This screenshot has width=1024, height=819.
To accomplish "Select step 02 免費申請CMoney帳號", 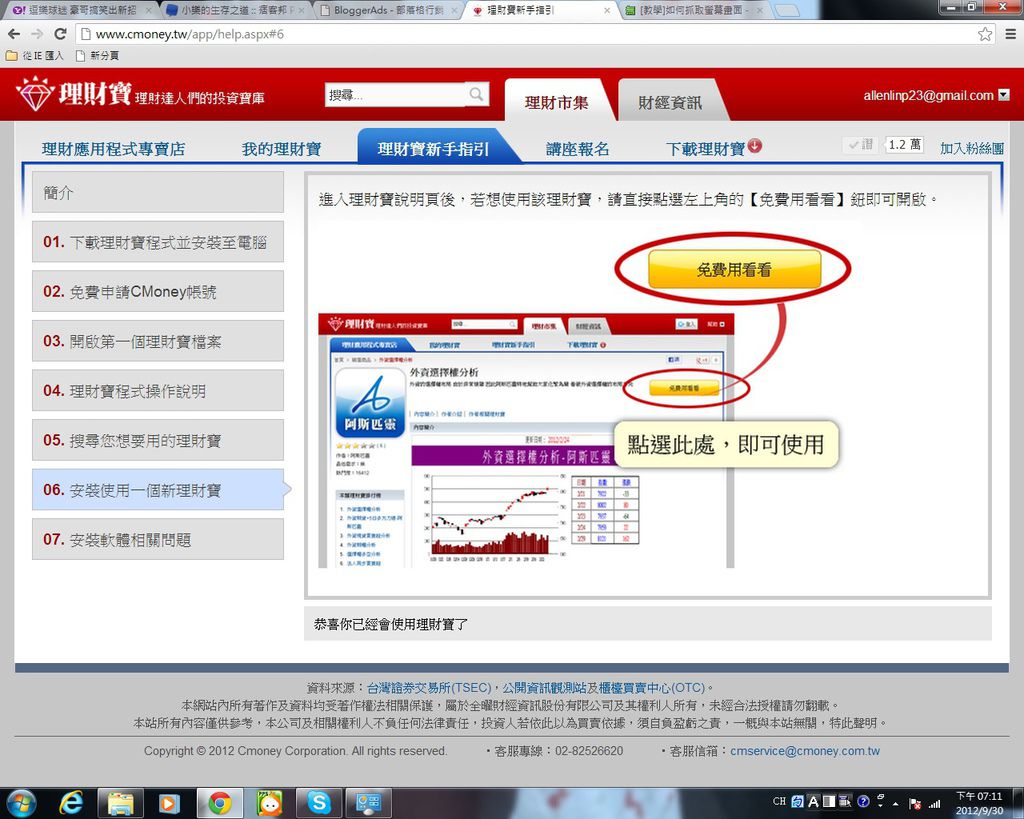I will 157,291.
